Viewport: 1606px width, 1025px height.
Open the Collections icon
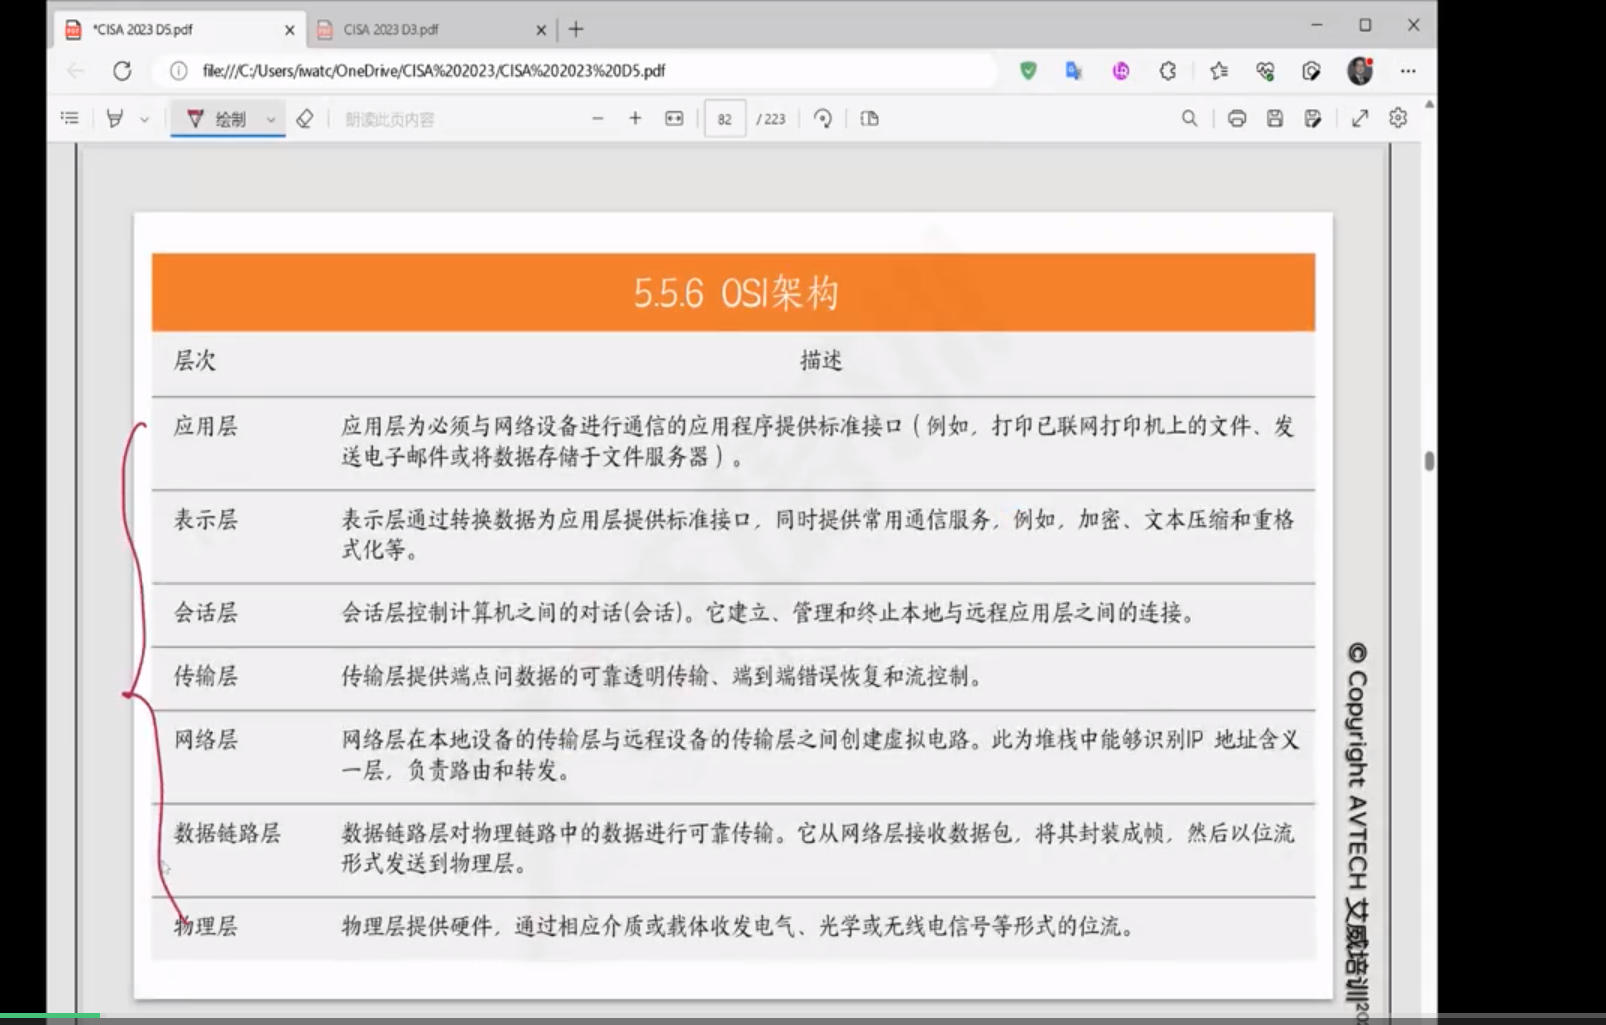(x=1311, y=71)
